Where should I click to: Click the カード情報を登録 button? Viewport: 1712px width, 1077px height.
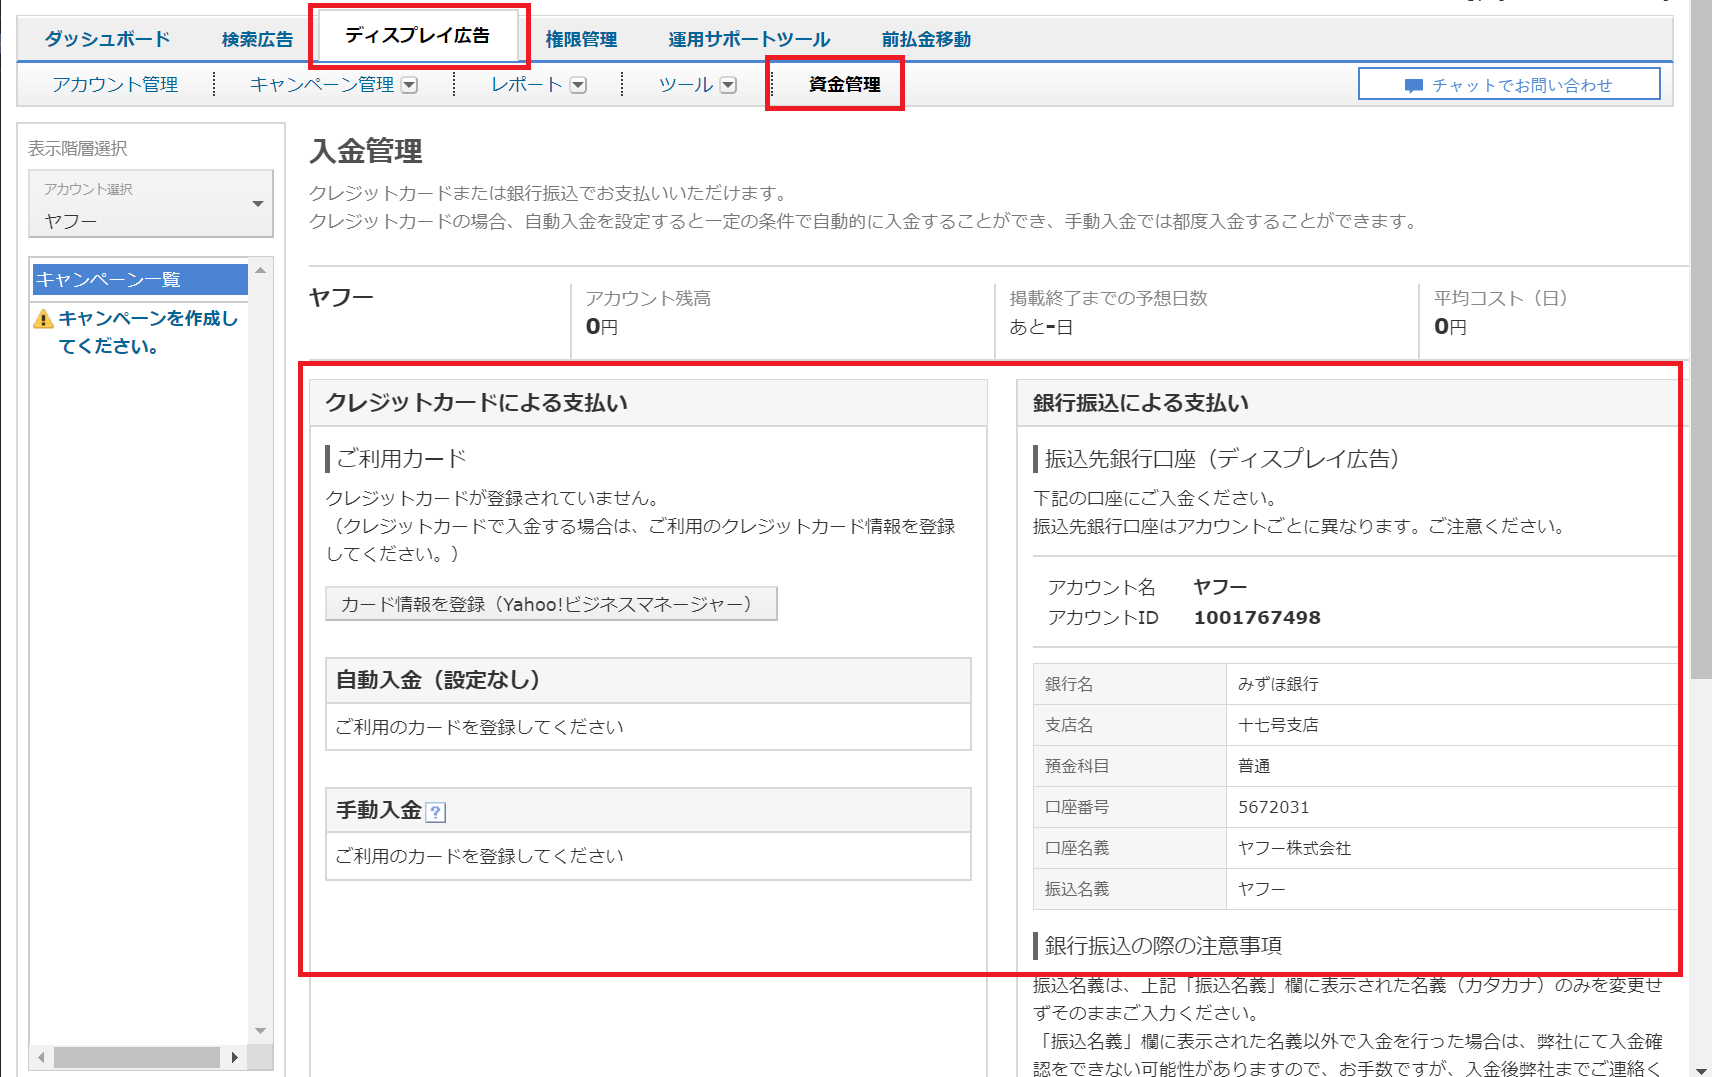pos(550,604)
